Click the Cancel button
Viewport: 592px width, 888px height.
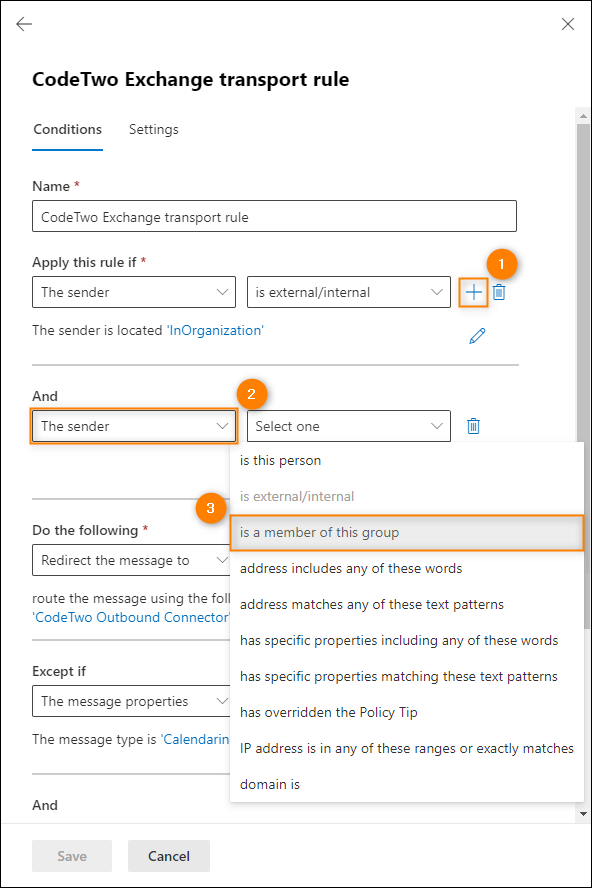pyautogui.click(x=169, y=856)
